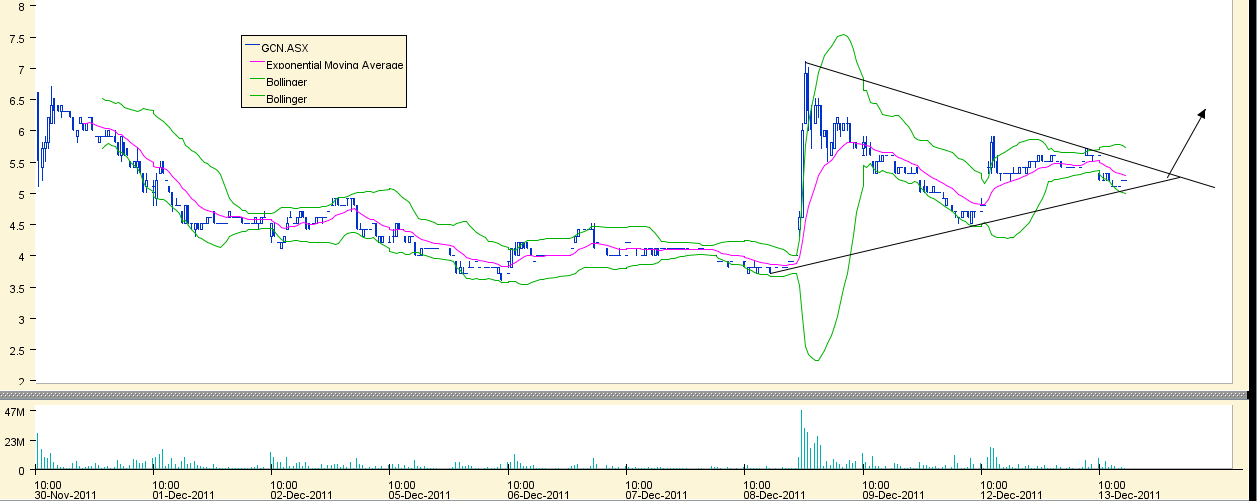Select the 01-Dec-2011 date label
1257x501 pixels.
click(184, 494)
